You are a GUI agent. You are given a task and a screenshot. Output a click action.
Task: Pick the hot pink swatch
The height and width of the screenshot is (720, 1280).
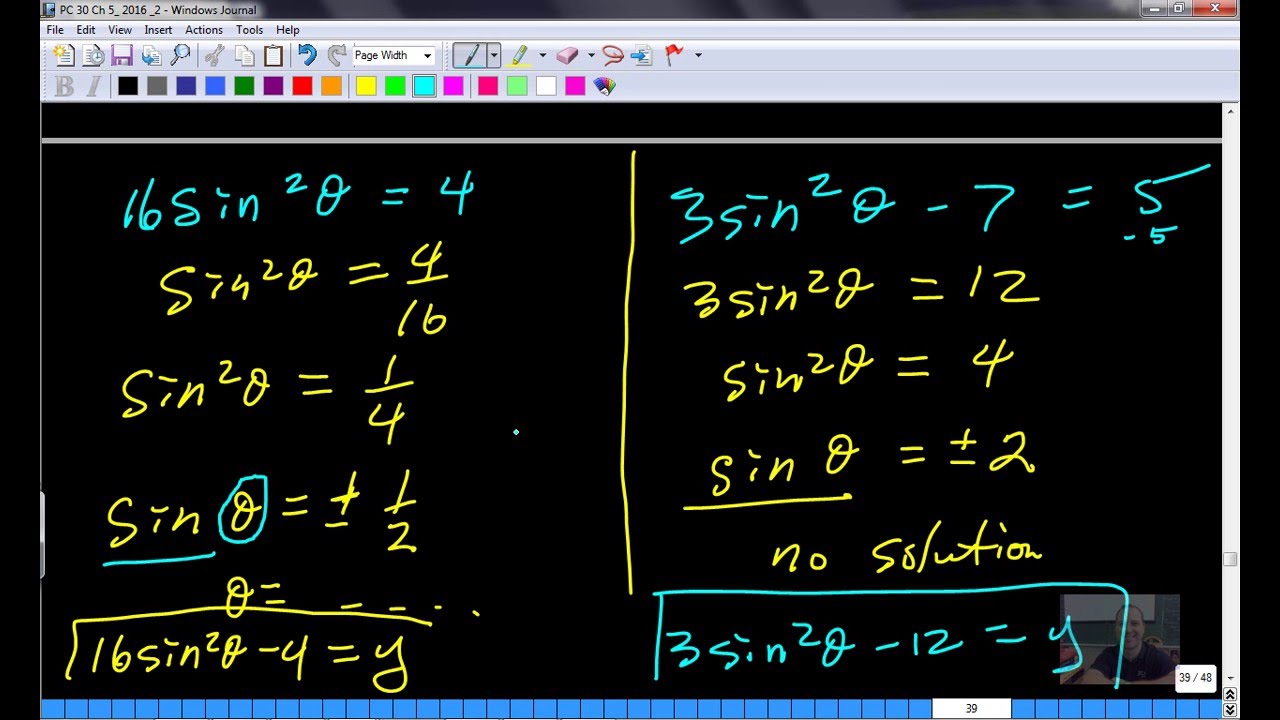click(488, 86)
